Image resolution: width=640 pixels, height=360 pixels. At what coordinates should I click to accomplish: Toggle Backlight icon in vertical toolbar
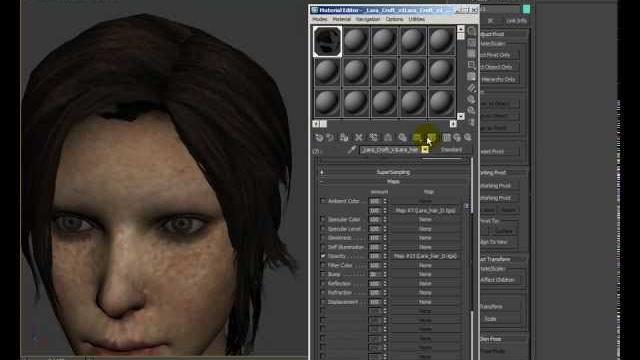click(471, 42)
